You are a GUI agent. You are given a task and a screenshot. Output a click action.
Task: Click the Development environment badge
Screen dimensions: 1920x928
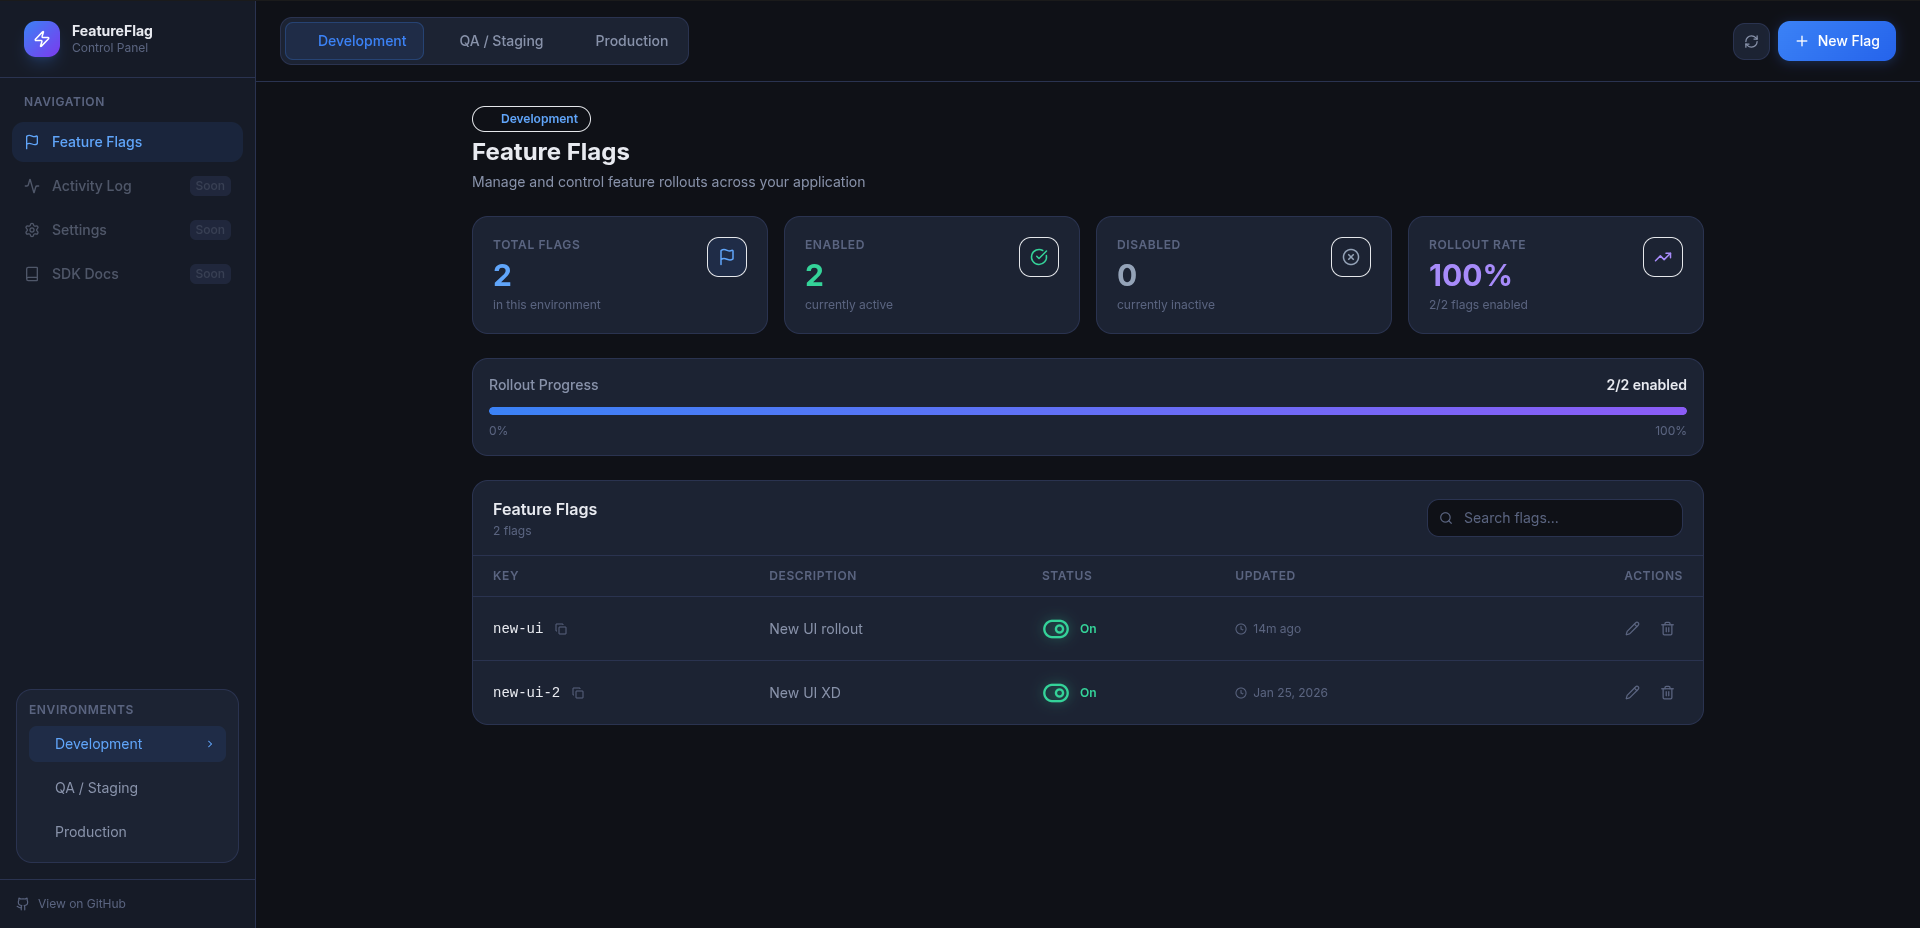[531, 119]
